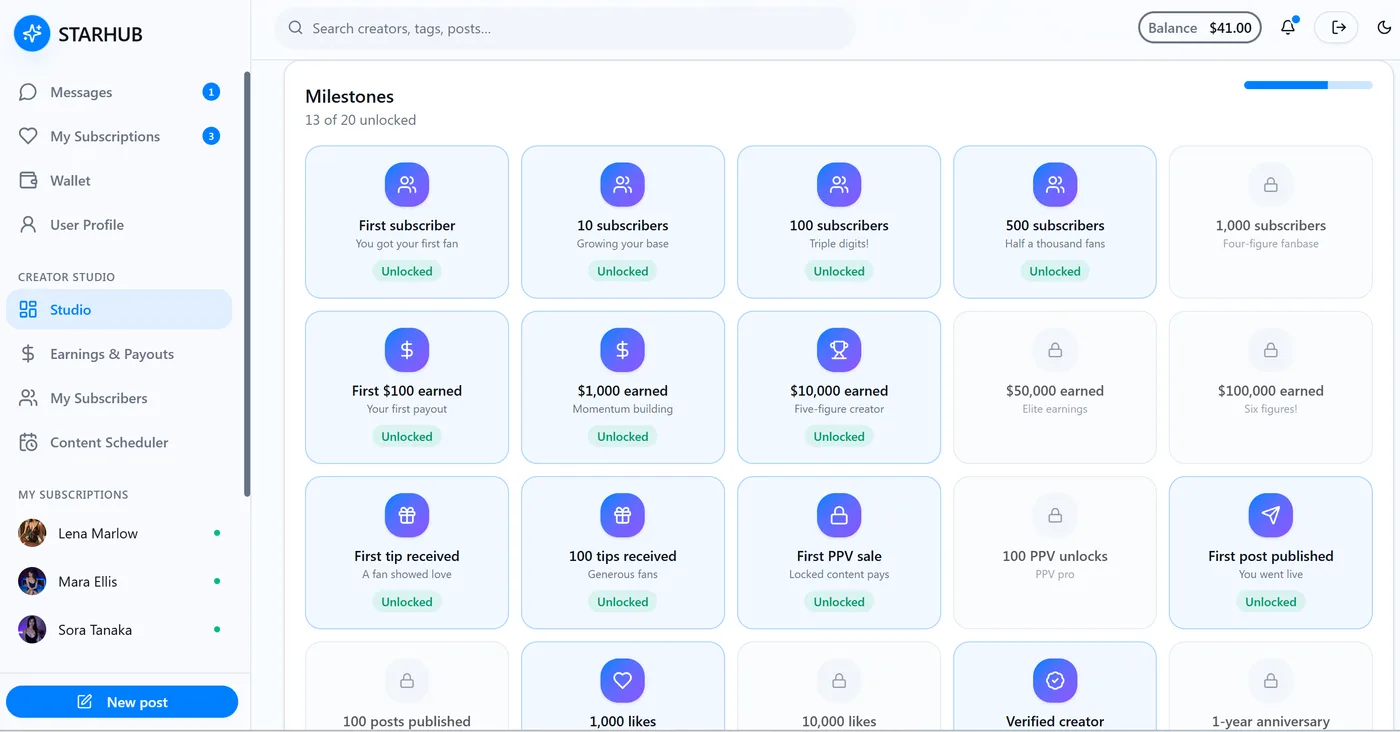1400x732 pixels.
Task: Click the StarHub sparkle logo icon
Action: (x=32, y=34)
